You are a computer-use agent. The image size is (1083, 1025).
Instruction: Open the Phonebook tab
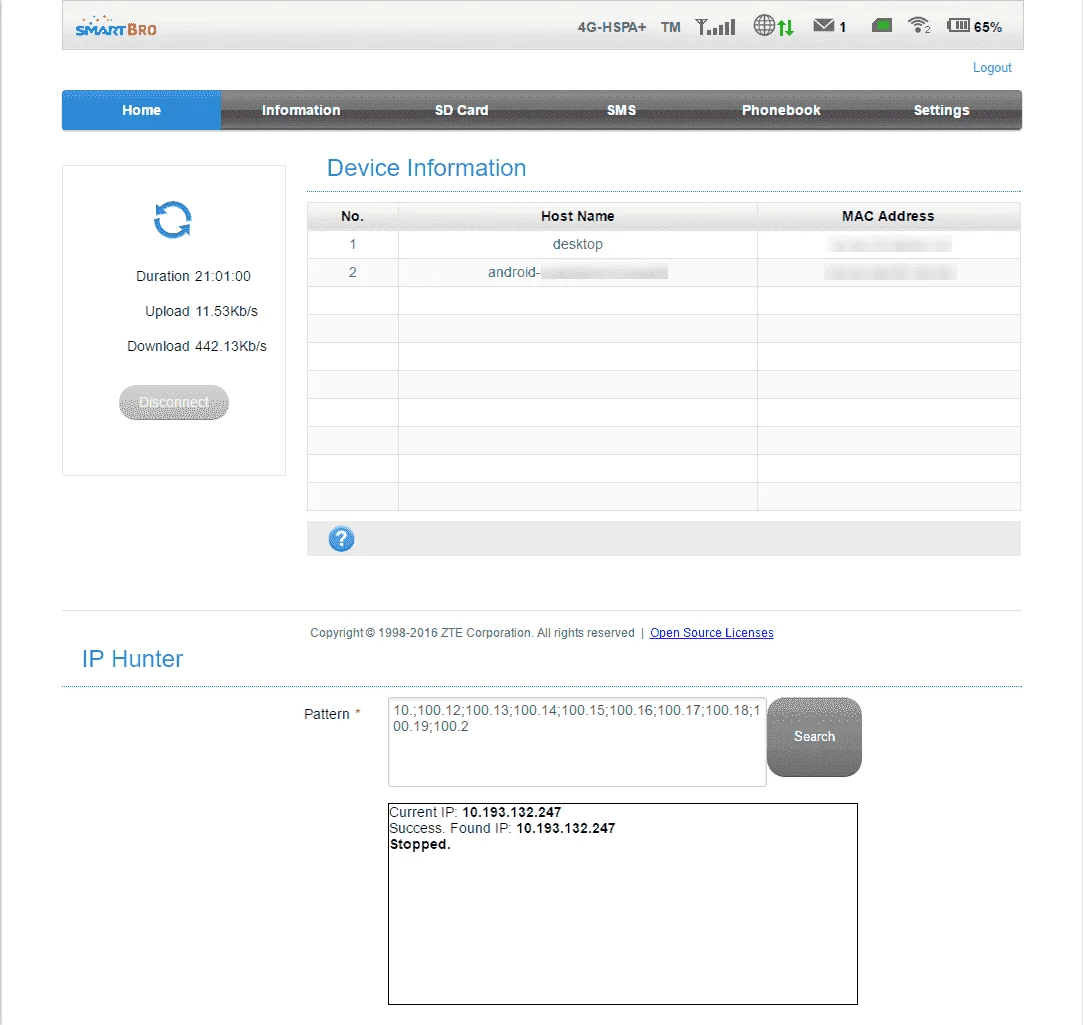pos(781,110)
